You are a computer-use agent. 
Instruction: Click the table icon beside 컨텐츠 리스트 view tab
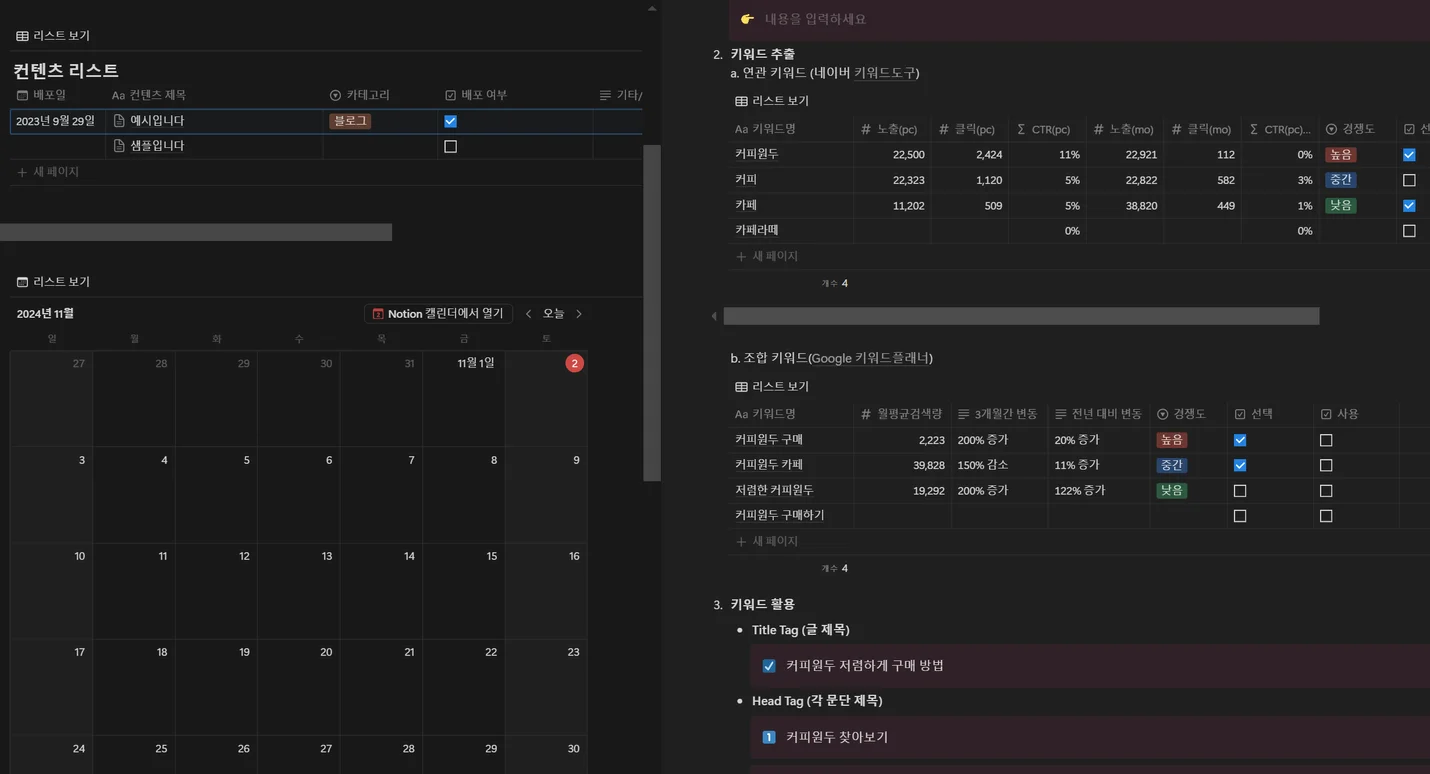[22, 36]
